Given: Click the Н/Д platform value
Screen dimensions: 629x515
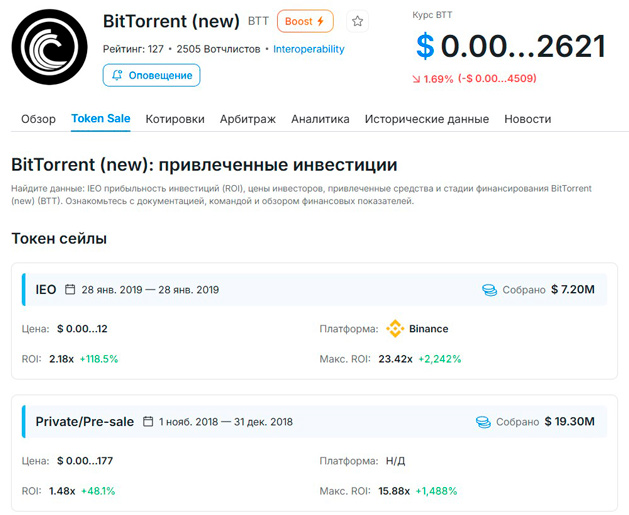Looking at the screenshot, I should (x=395, y=461).
